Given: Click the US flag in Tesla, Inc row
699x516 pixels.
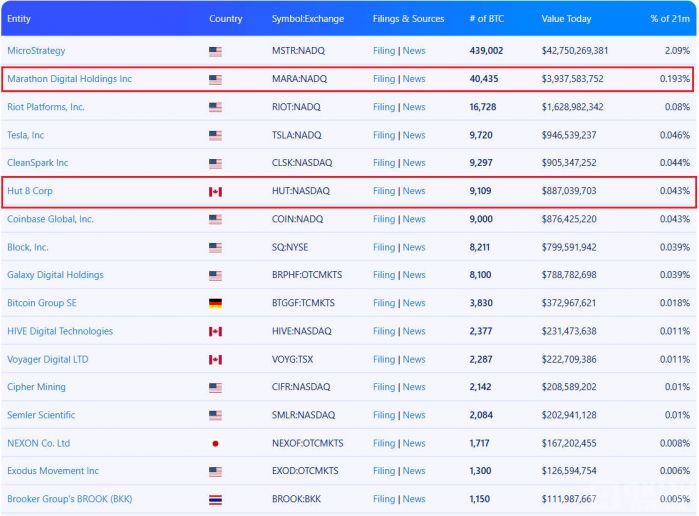Looking at the screenshot, I should click(215, 136).
